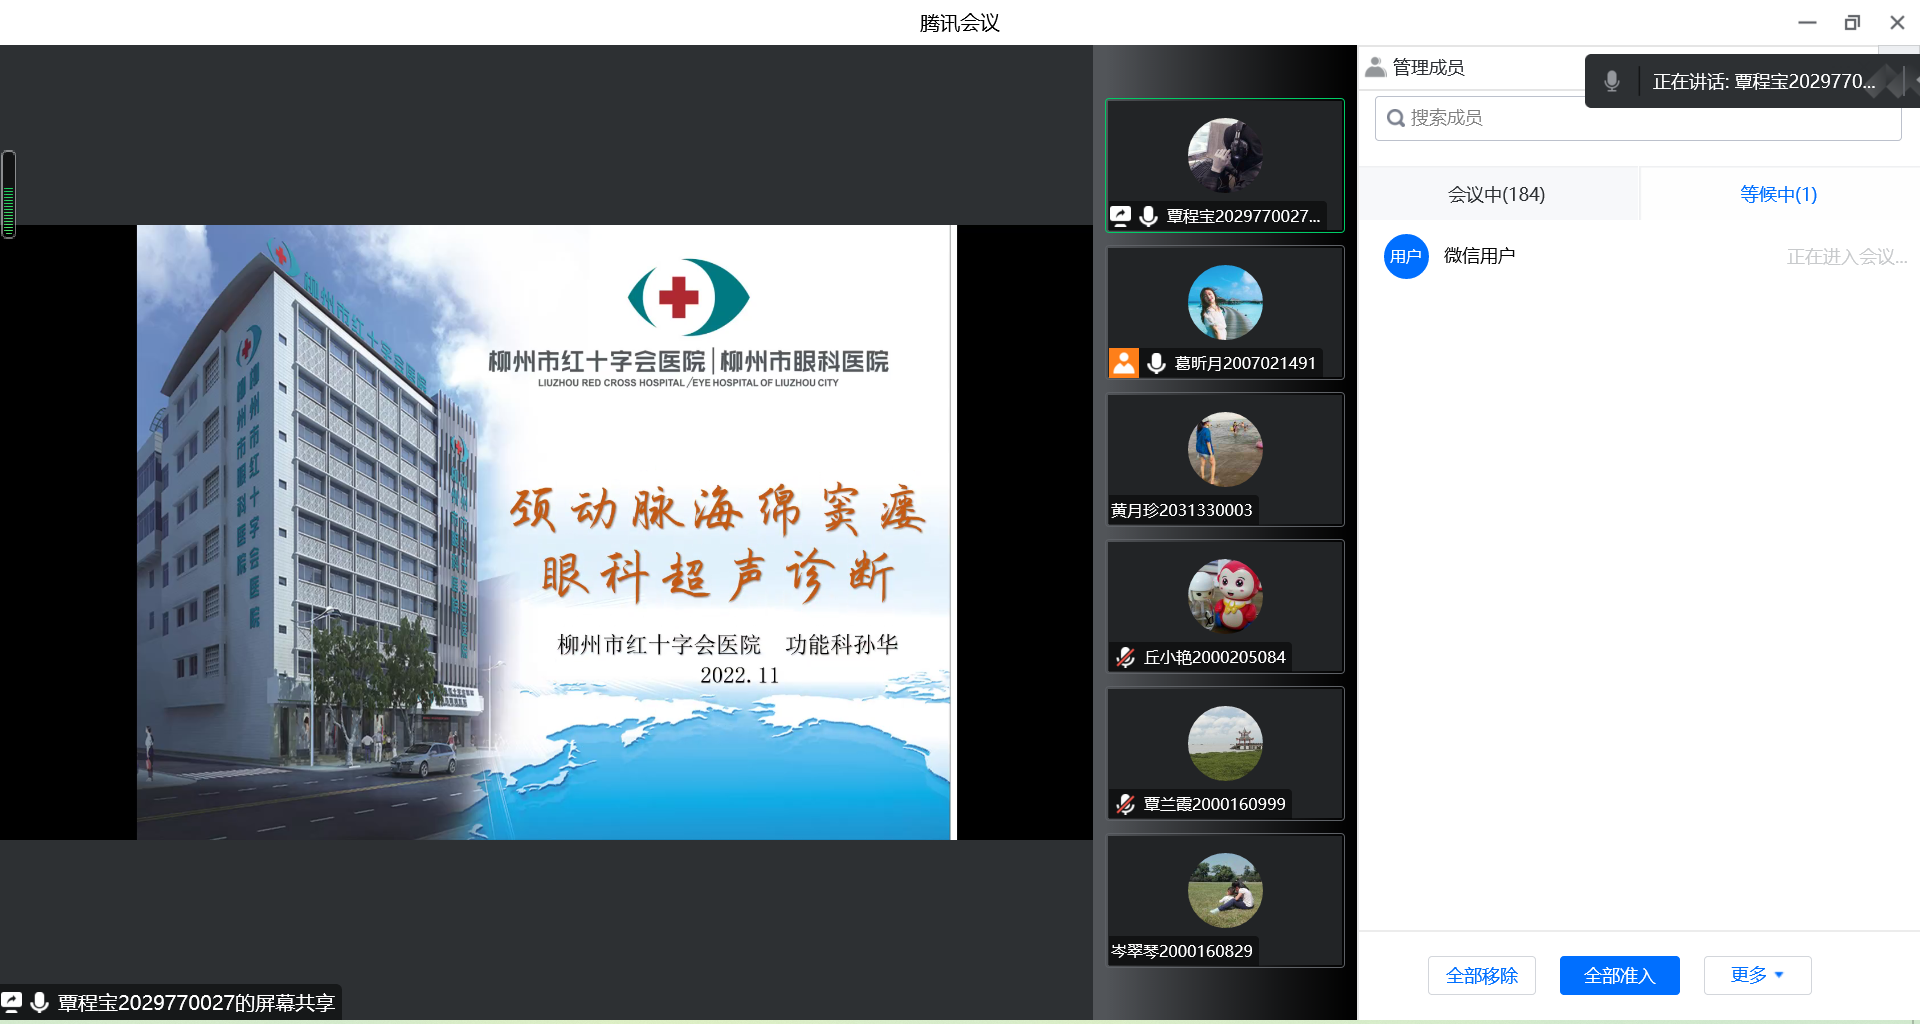
Task: Click the search magnifier icon in 搜索成员 box
Action: (x=1396, y=118)
